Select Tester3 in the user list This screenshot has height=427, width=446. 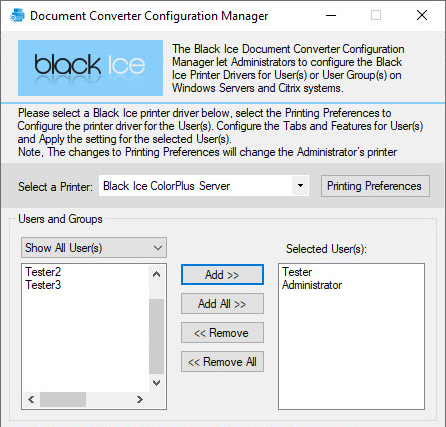pos(43,285)
